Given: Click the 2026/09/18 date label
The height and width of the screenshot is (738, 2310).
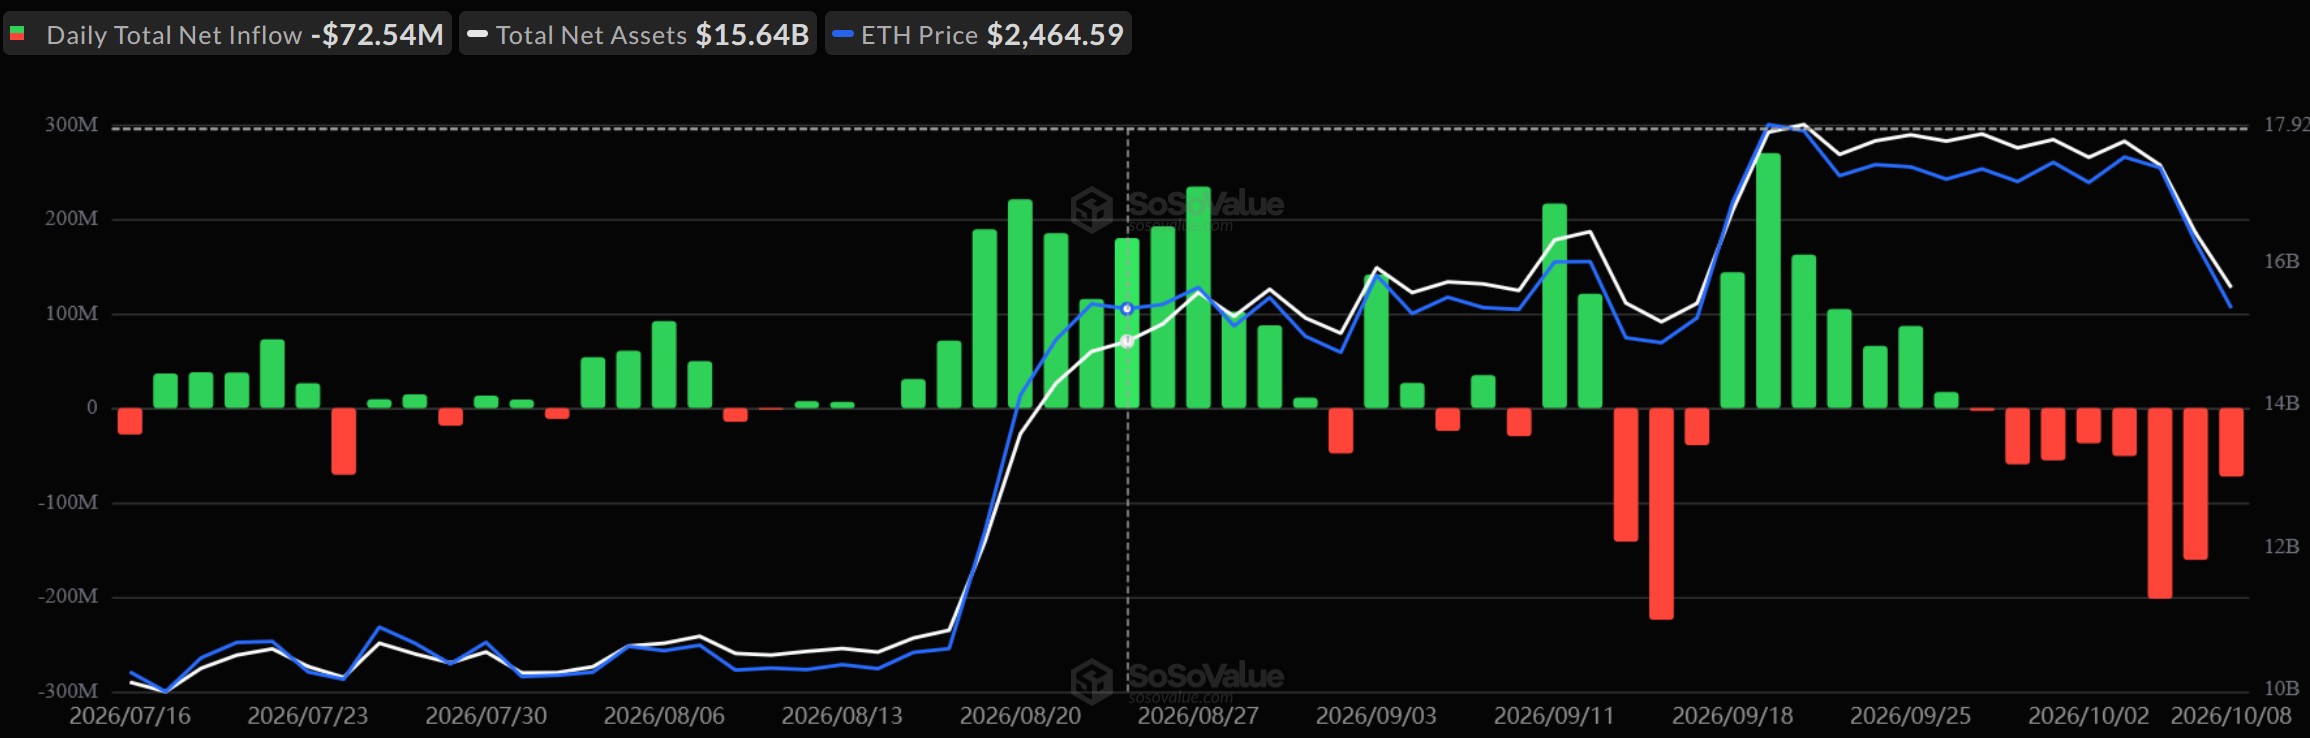Looking at the screenshot, I should [1733, 716].
